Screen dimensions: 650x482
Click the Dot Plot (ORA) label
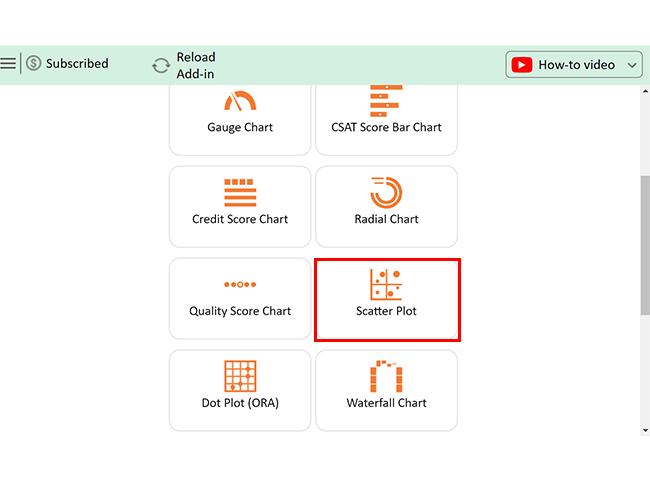coord(240,403)
